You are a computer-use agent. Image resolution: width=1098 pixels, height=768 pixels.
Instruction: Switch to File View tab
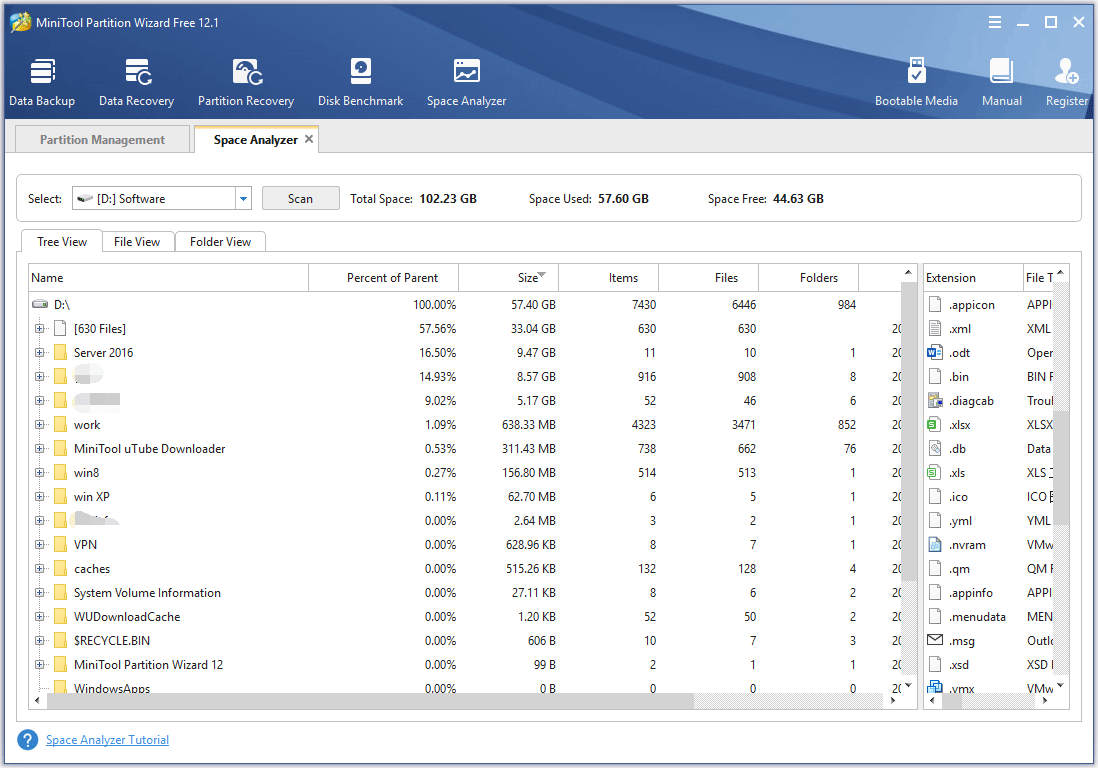137,242
